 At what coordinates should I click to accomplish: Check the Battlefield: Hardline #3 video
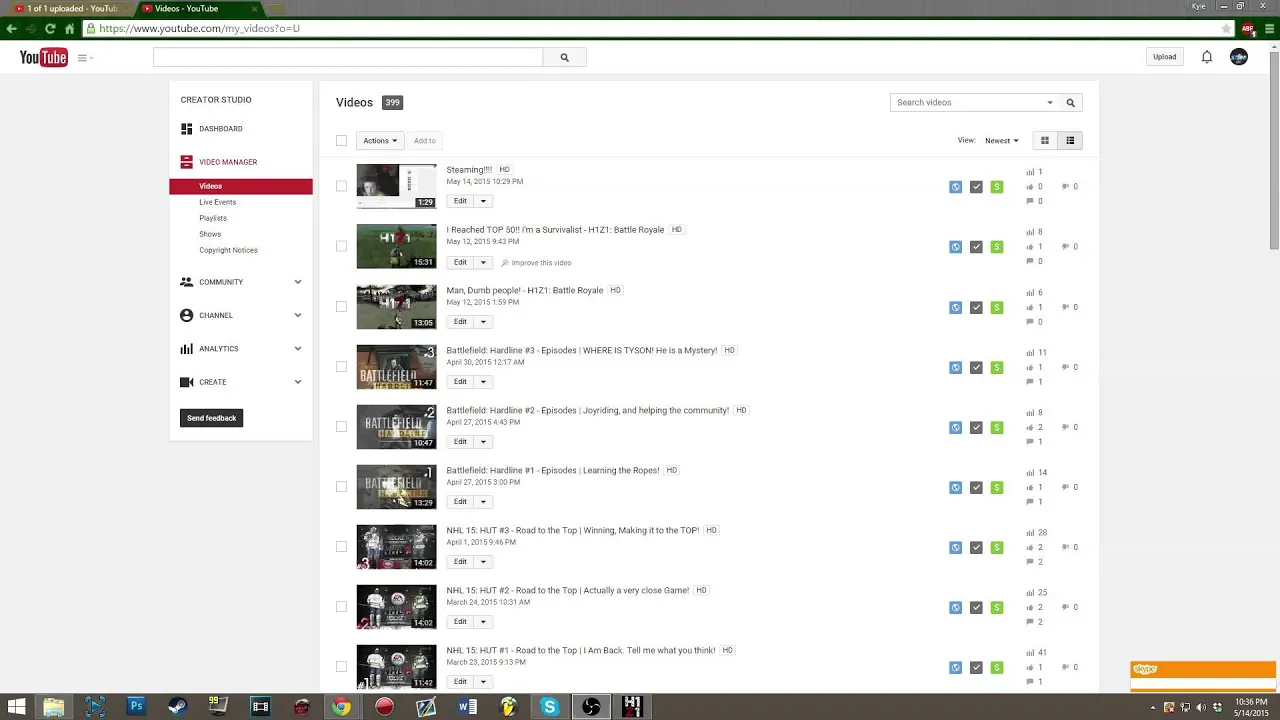tap(341, 366)
